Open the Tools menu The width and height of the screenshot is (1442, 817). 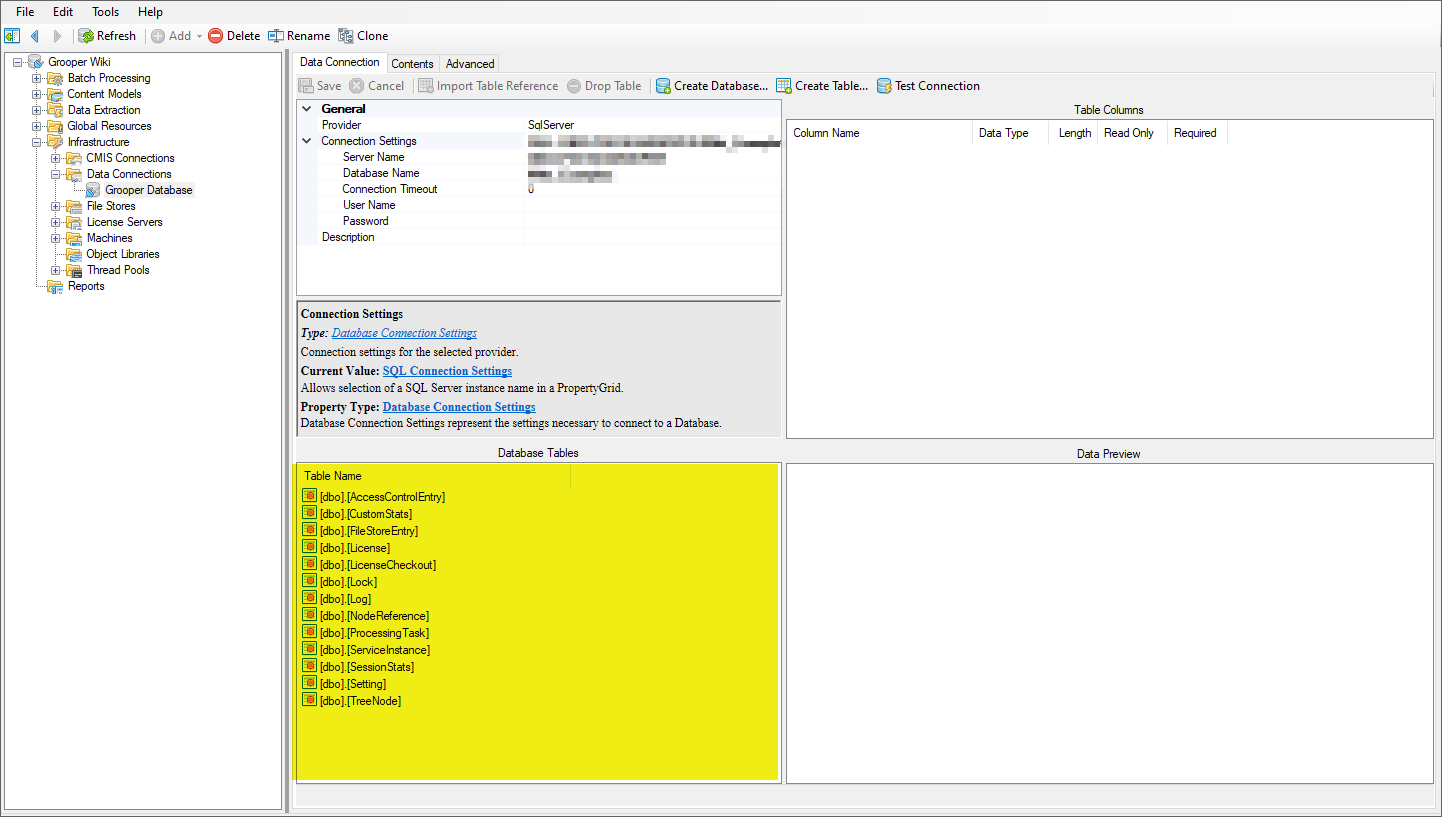105,12
